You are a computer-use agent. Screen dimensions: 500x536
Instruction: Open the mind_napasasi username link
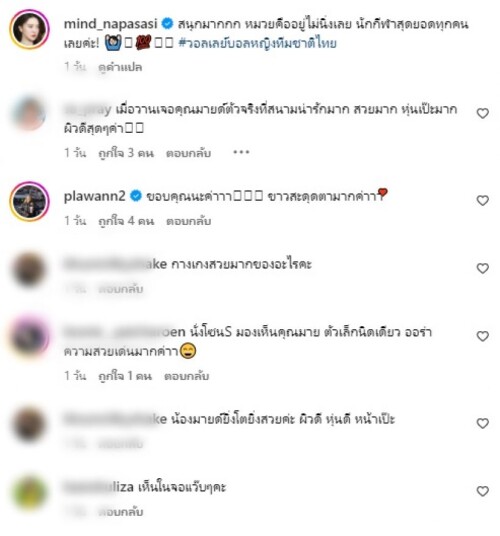pyautogui.click(x=111, y=24)
